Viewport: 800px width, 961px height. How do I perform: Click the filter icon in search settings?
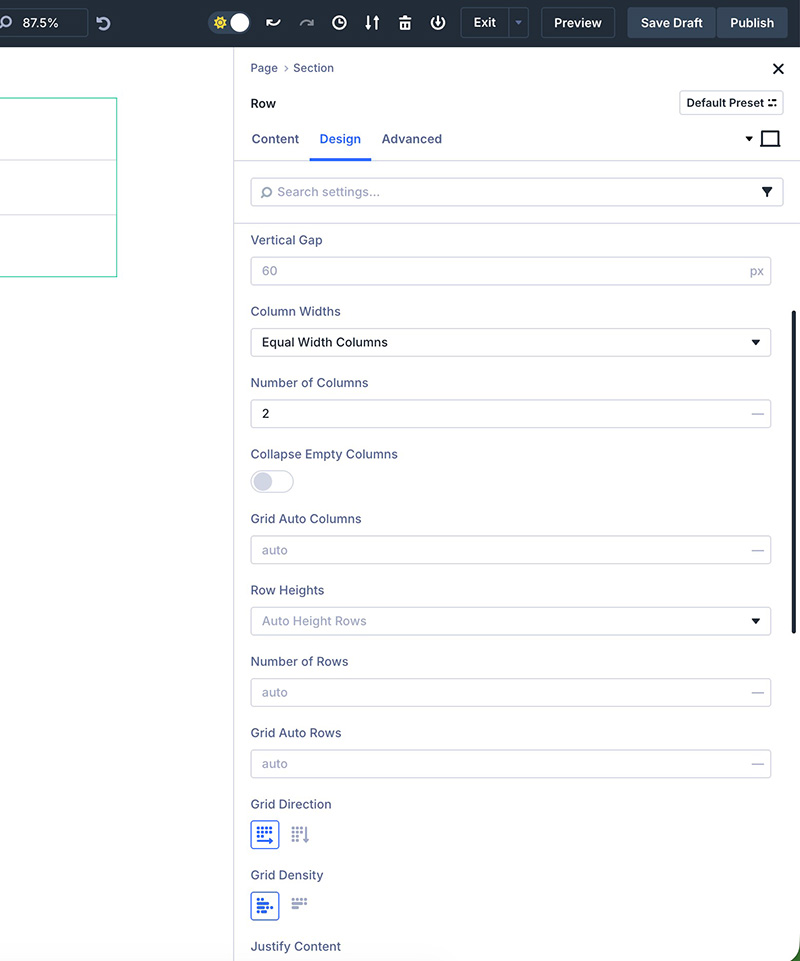pos(767,192)
